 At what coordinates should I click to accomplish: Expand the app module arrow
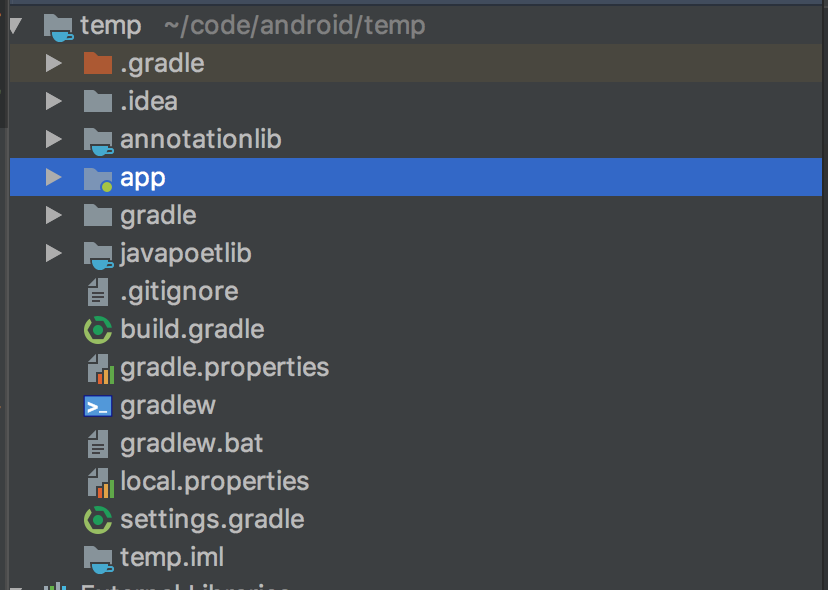click(54, 178)
